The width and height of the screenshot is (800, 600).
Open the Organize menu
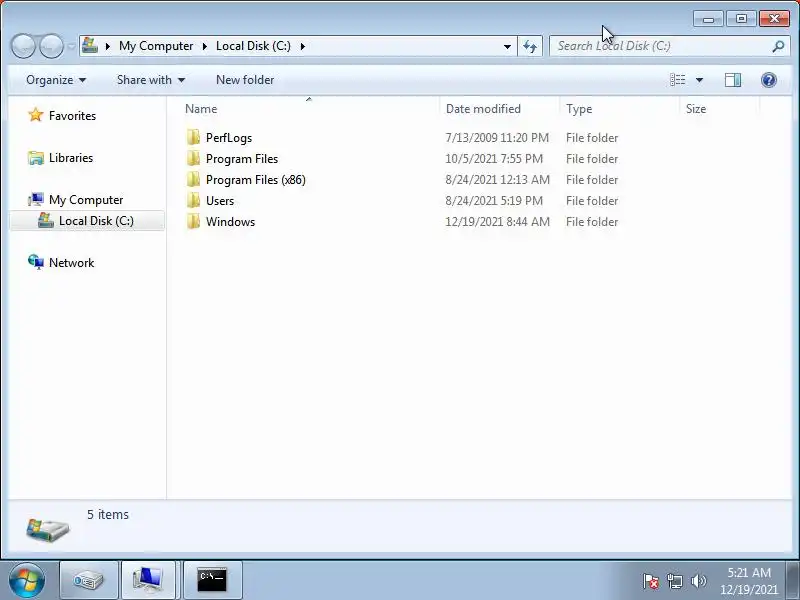tap(56, 80)
